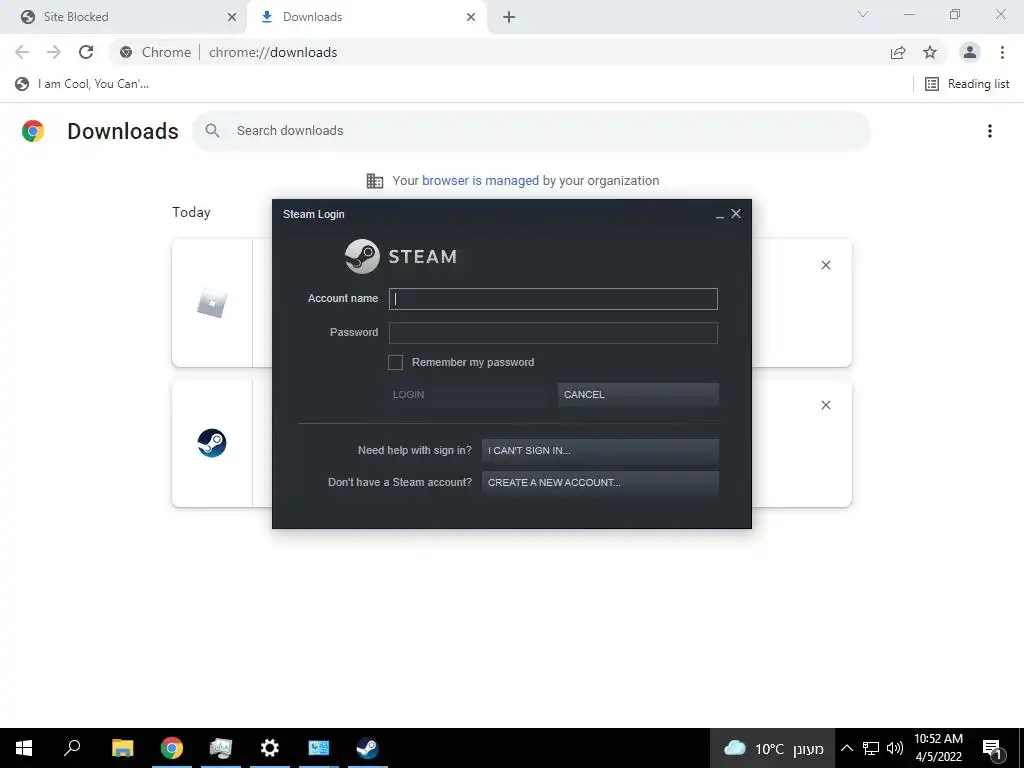The height and width of the screenshot is (768, 1024).
Task: Open the Chrome profile avatar menu
Action: click(970, 52)
